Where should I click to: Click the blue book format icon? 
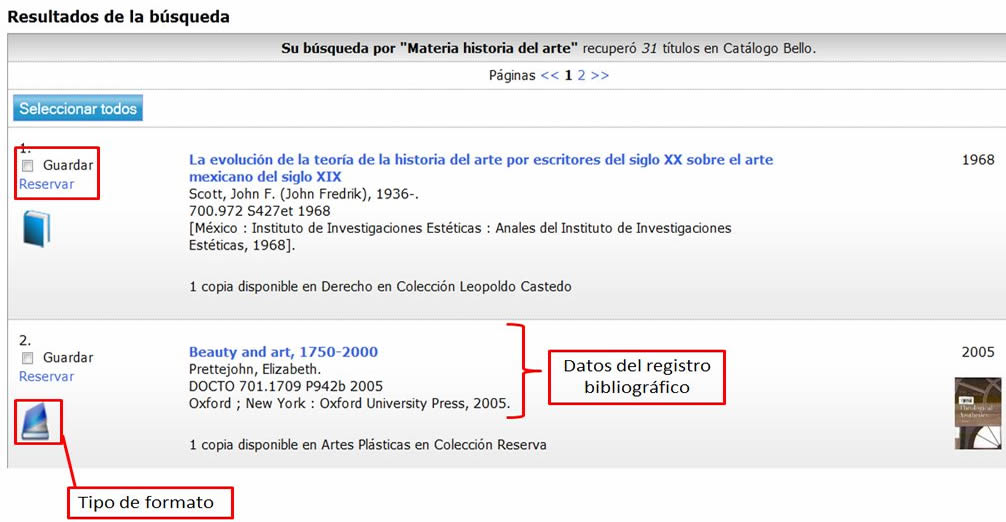pyautogui.click(x=35, y=228)
